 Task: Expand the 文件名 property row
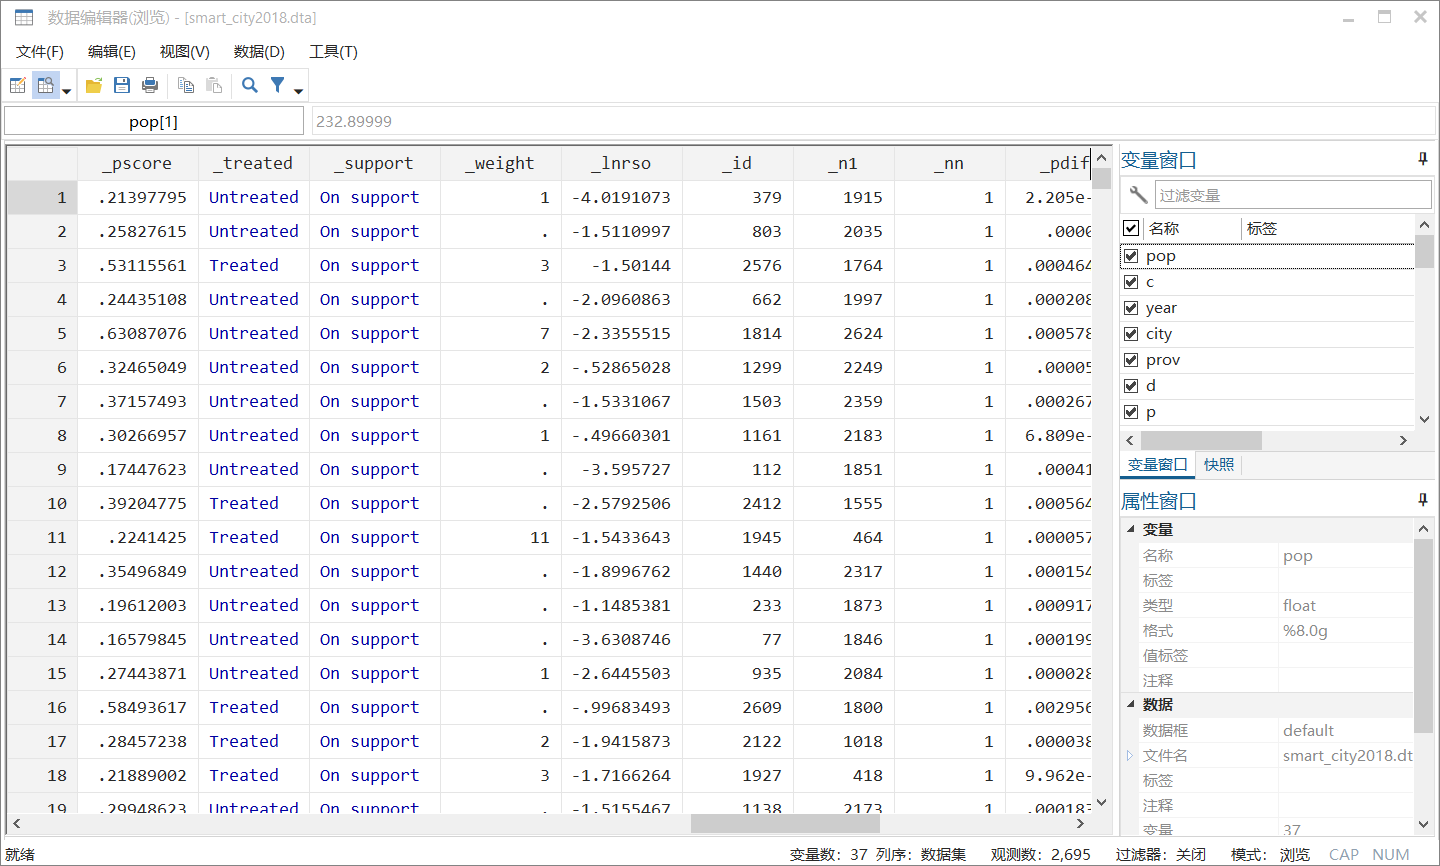coord(1131,755)
